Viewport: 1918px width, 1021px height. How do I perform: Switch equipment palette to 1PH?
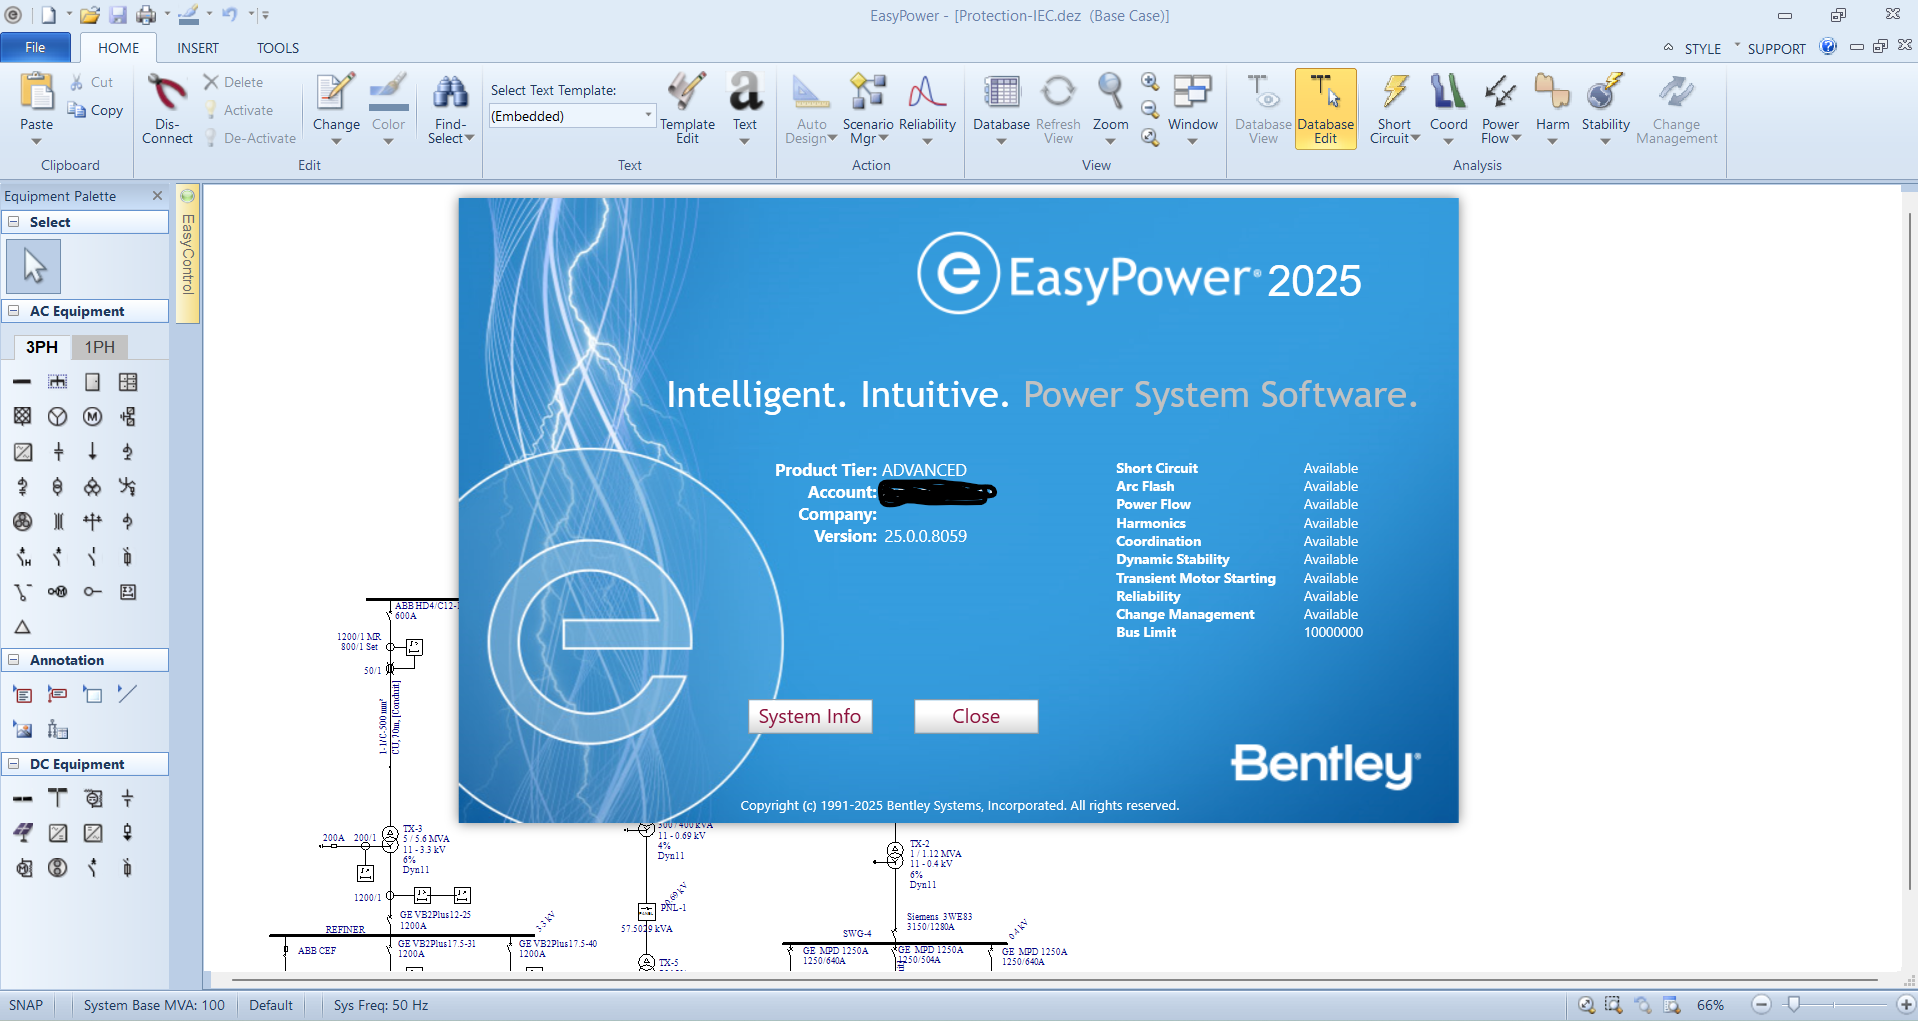[99, 347]
